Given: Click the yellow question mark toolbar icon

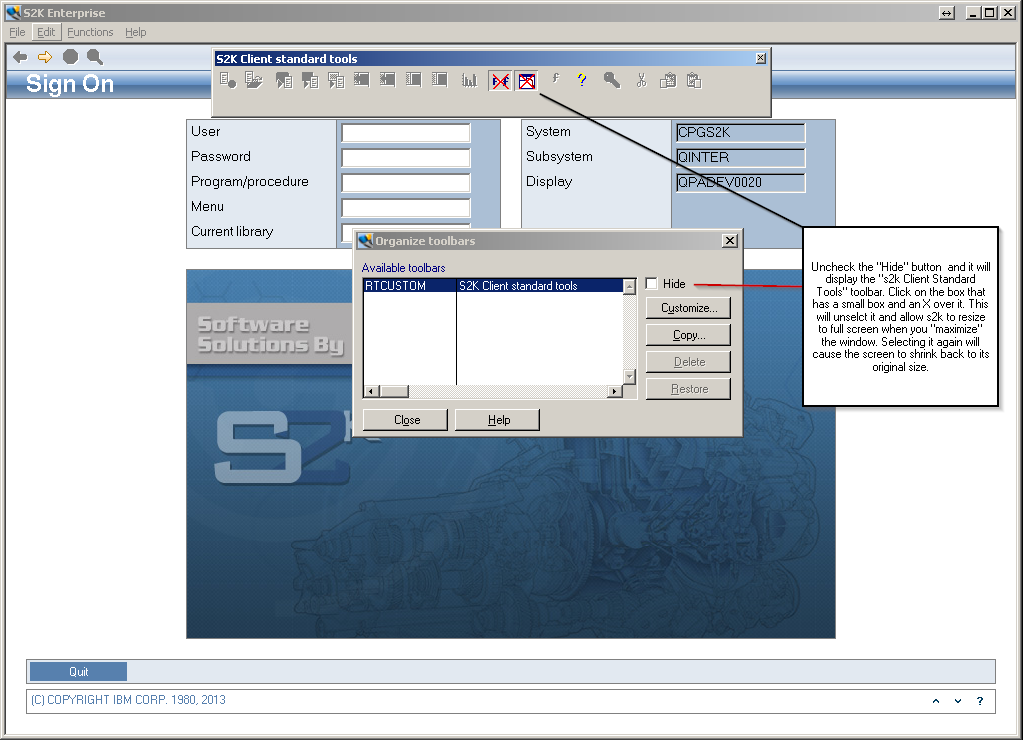Looking at the screenshot, I should pyautogui.click(x=582, y=80).
